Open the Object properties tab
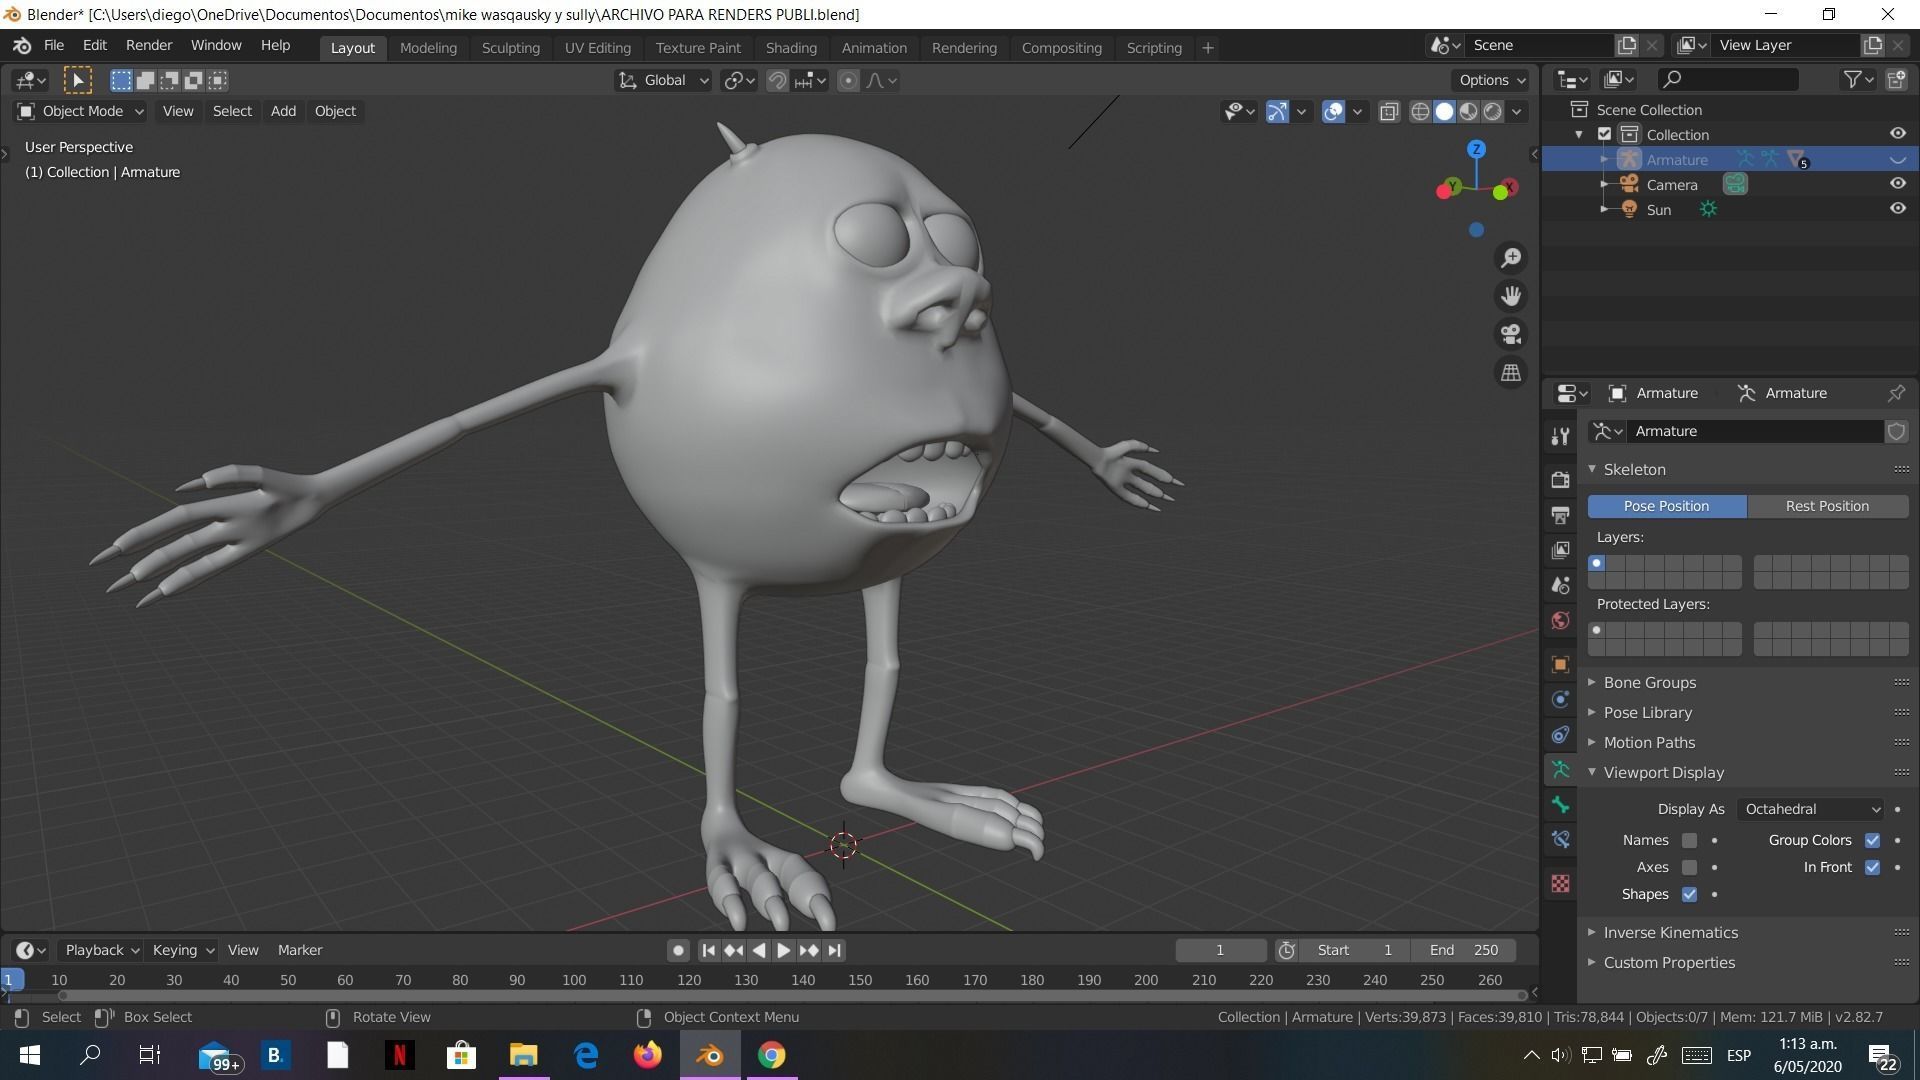The image size is (1920, 1080). (1560, 664)
